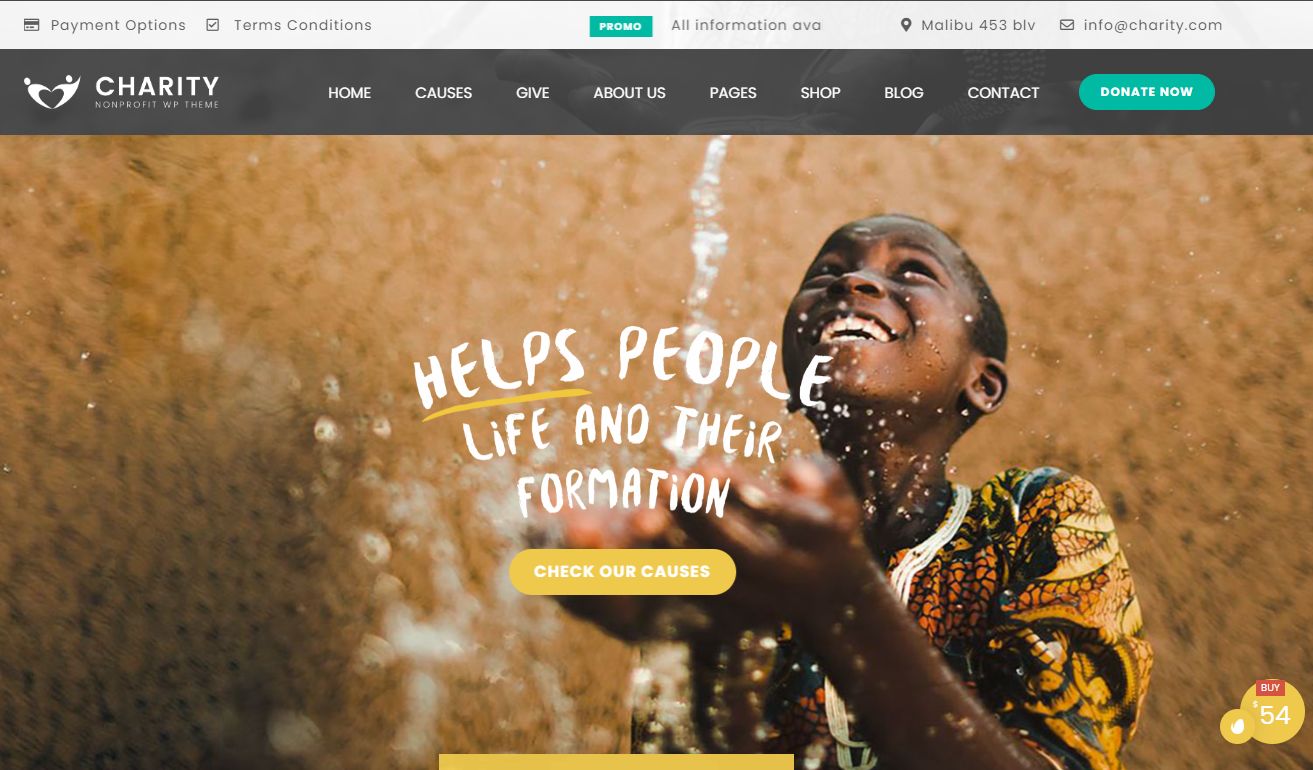Open the Home menu
The image size is (1313, 770).
coord(350,92)
